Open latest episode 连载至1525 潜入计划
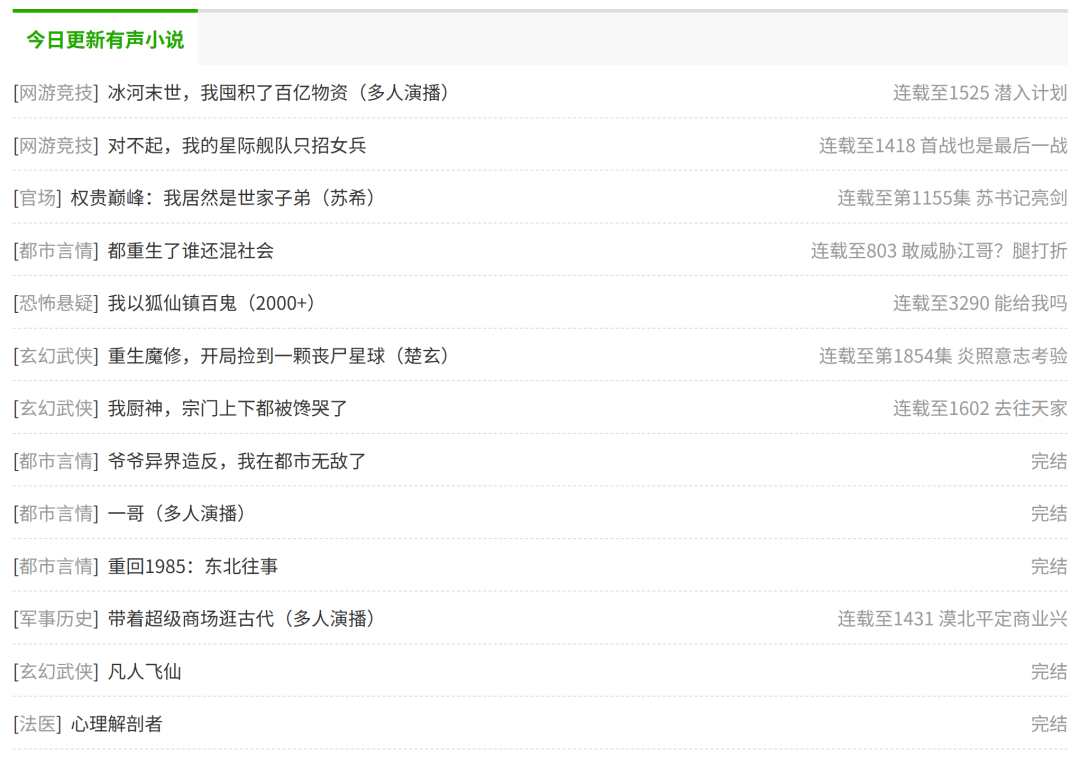 click(x=979, y=93)
